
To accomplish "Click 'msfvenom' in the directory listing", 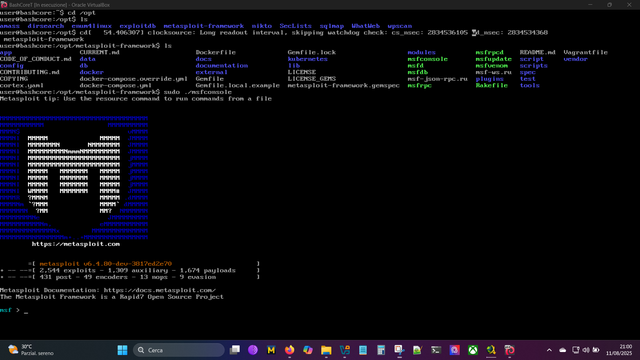I will tap(491, 65).
